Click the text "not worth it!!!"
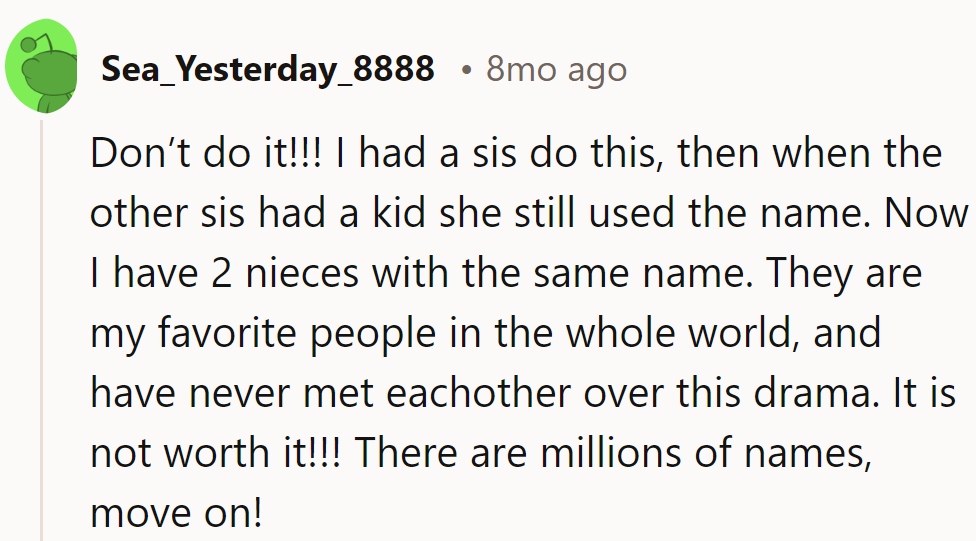Image resolution: width=976 pixels, height=541 pixels. point(214,454)
